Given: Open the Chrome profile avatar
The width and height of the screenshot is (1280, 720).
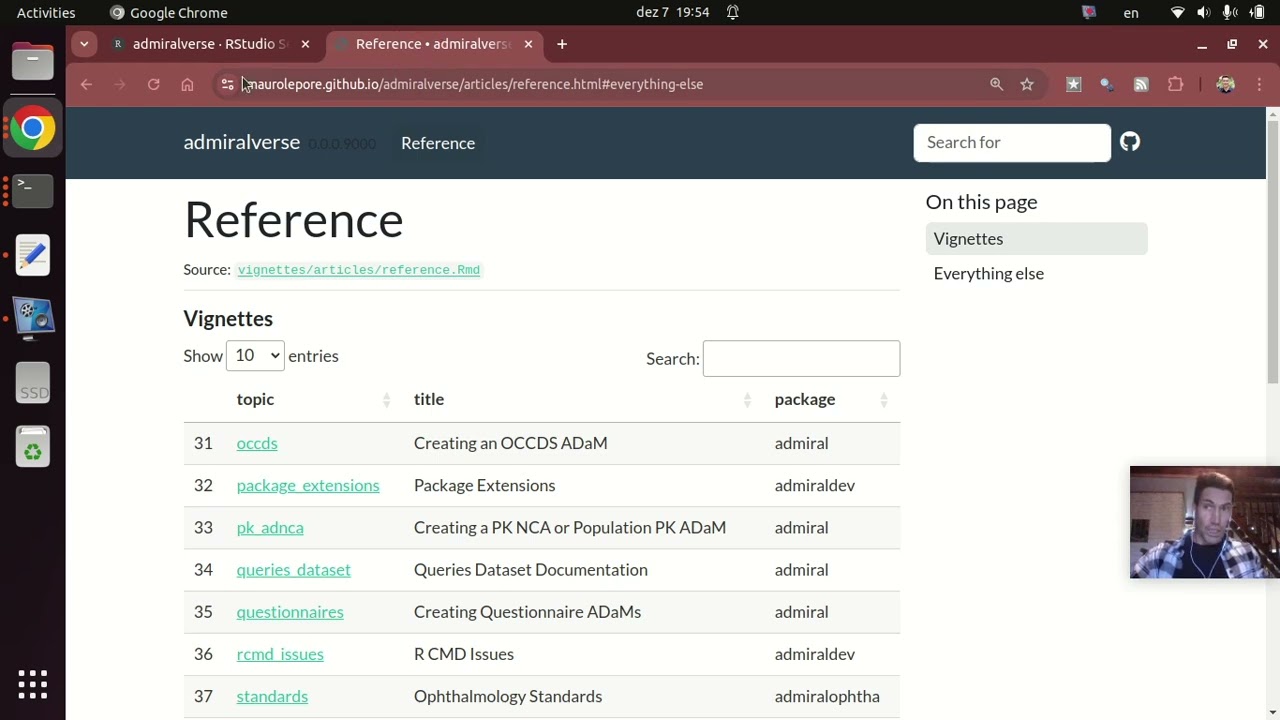Looking at the screenshot, I should [1225, 84].
